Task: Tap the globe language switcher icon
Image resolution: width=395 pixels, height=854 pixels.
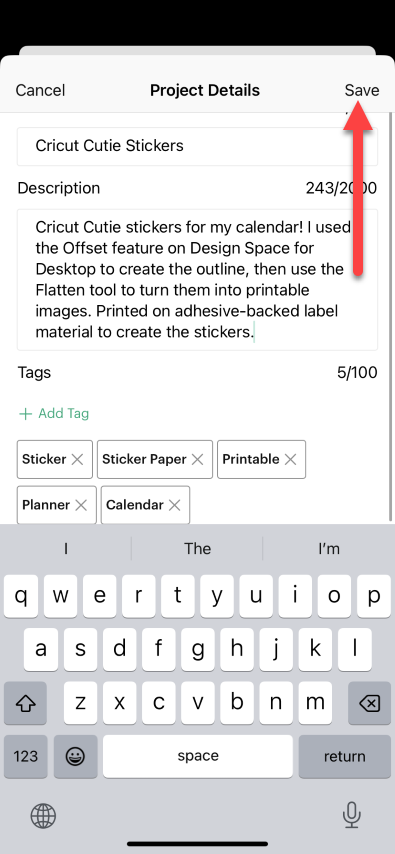Action: (43, 816)
